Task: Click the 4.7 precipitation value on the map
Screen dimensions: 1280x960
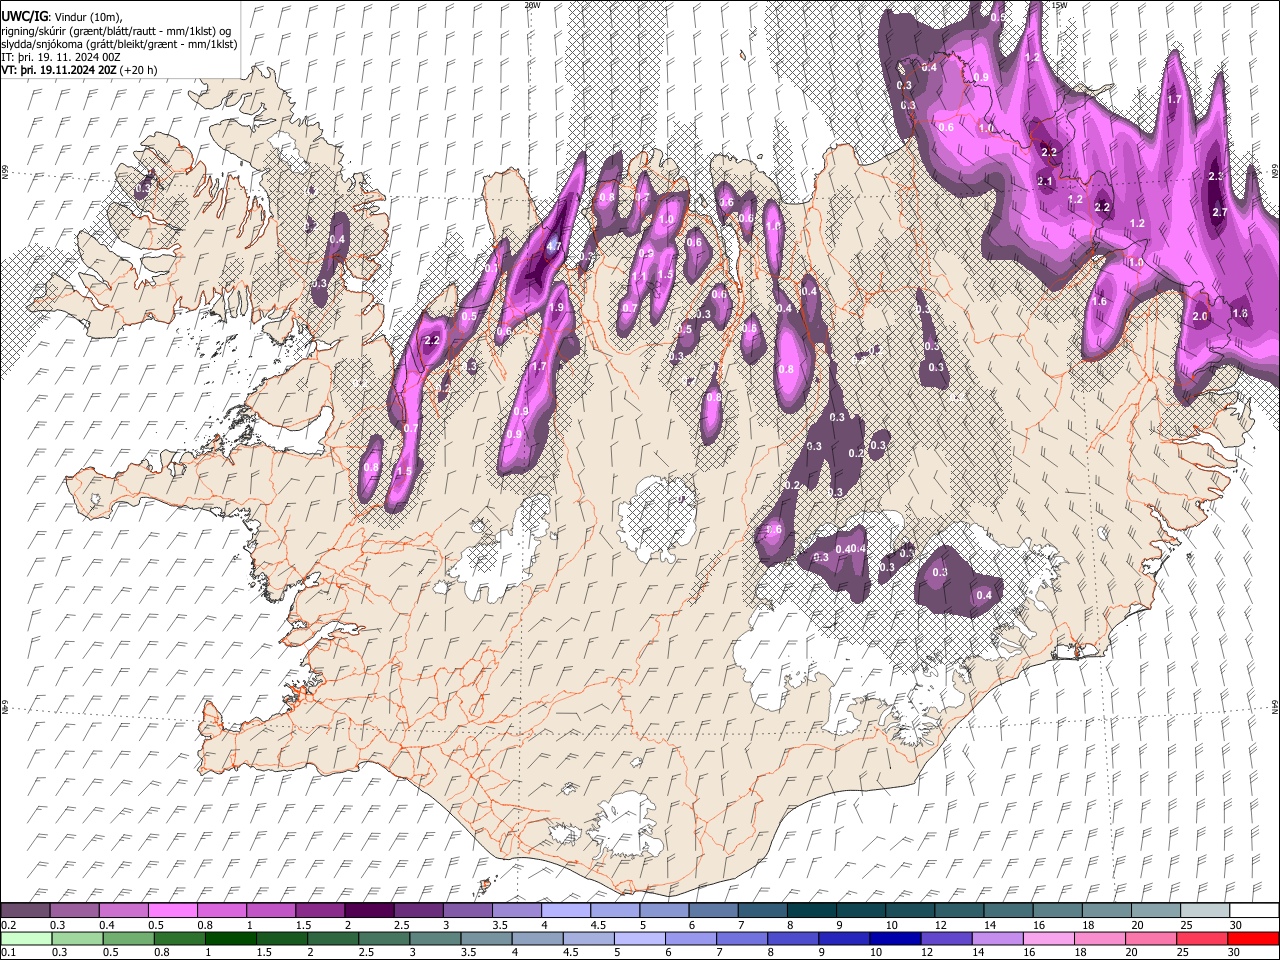Action: (x=555, y=245)
